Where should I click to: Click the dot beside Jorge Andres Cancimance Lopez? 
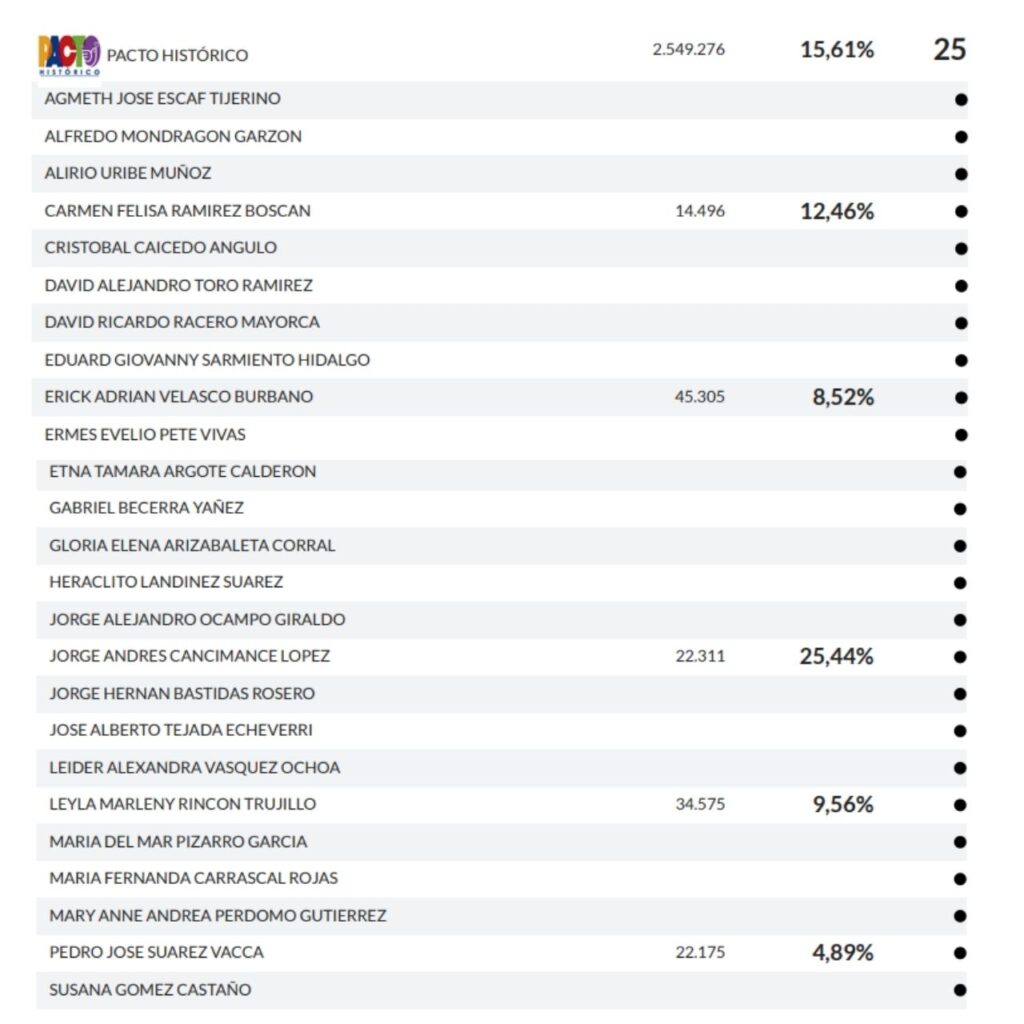pyautogui.click(x=961, y=657)
